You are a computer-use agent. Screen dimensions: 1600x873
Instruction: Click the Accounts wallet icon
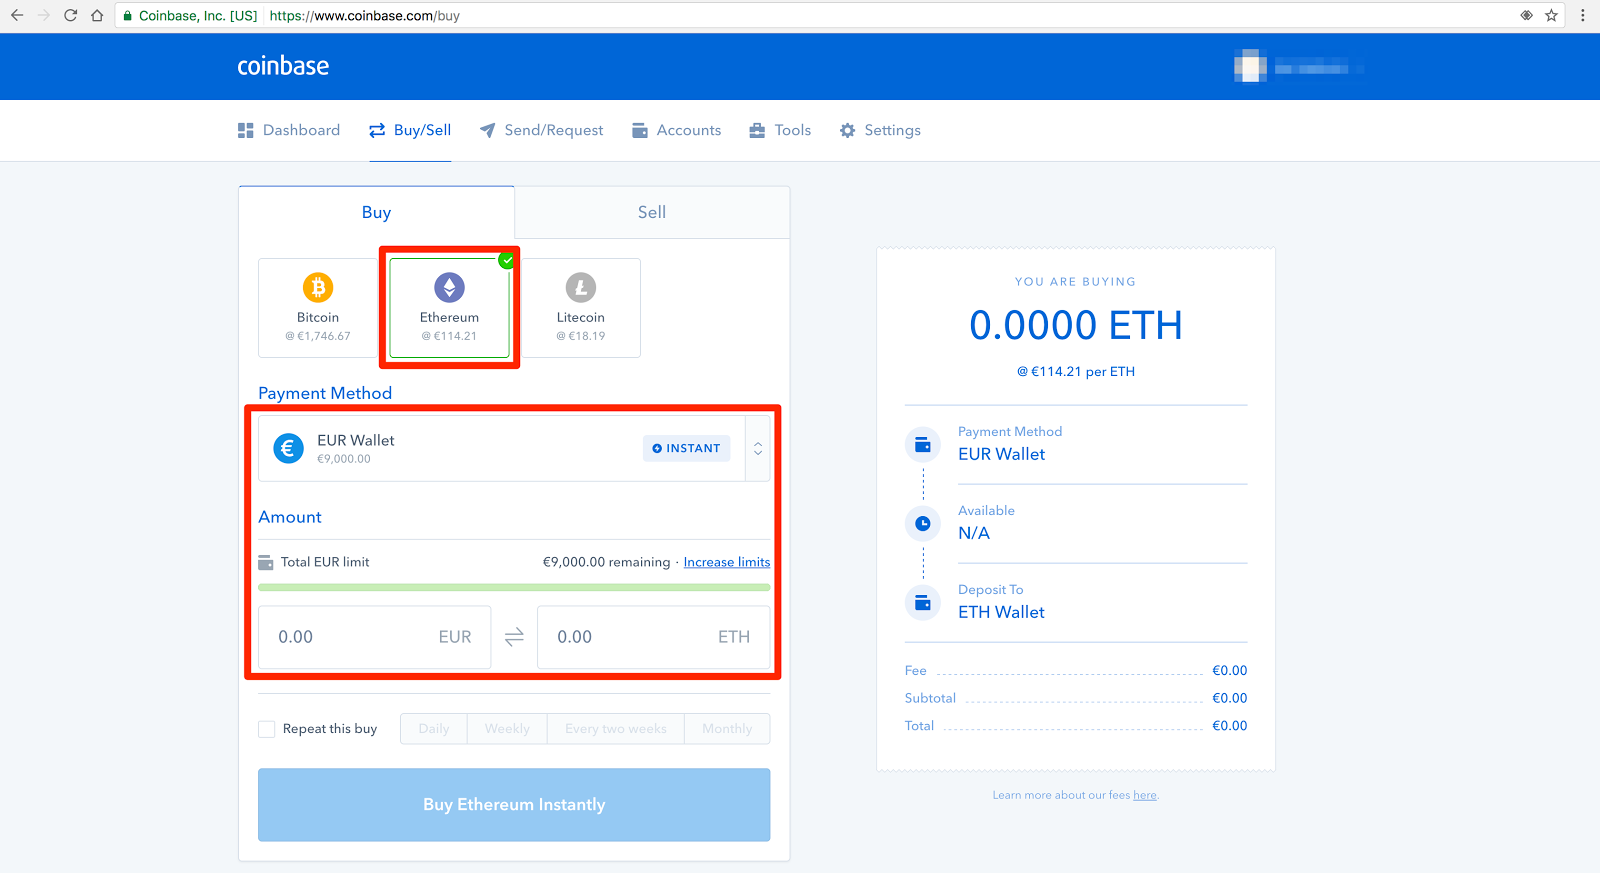[x=640, y=130]
